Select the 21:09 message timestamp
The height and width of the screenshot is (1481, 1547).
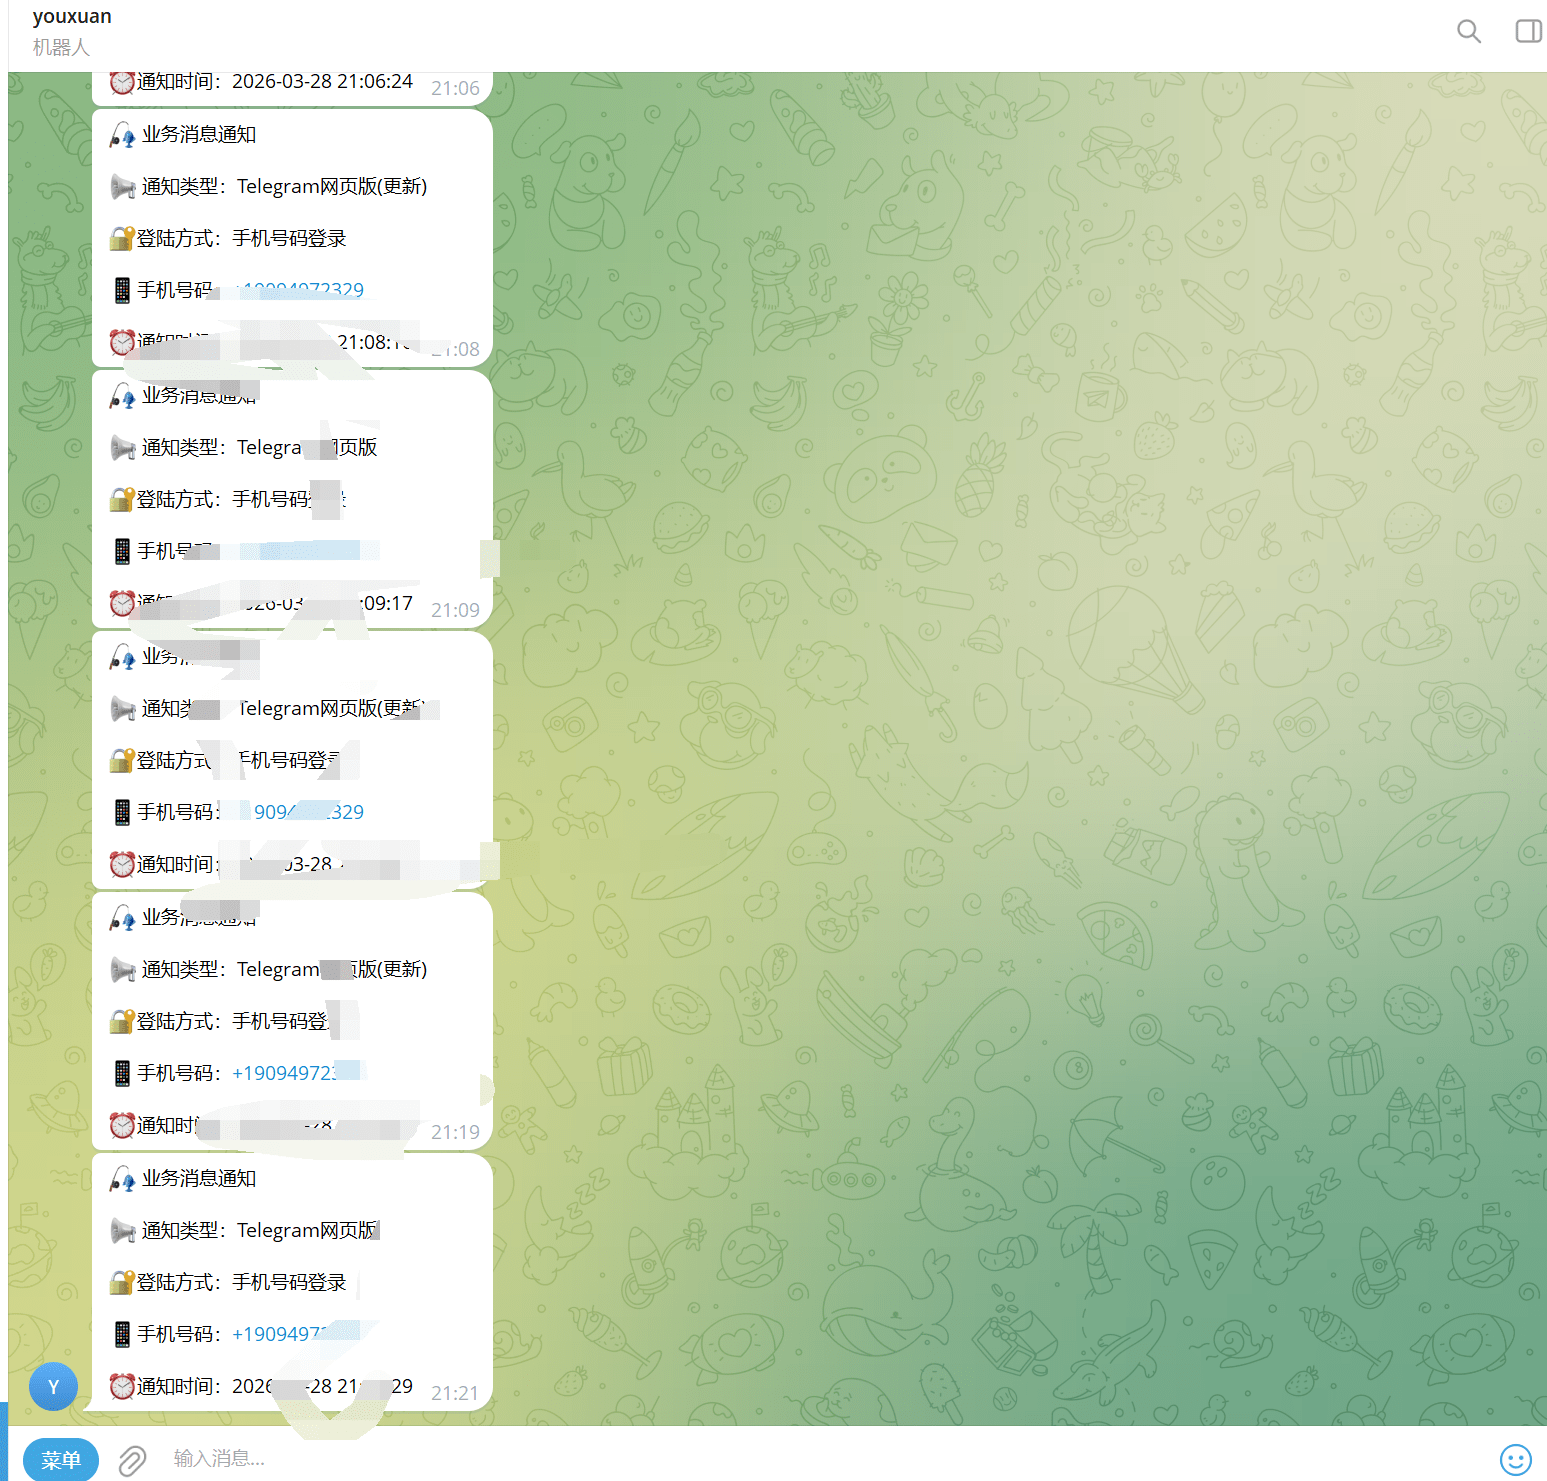pyautogui.click(x=455, y=610)
